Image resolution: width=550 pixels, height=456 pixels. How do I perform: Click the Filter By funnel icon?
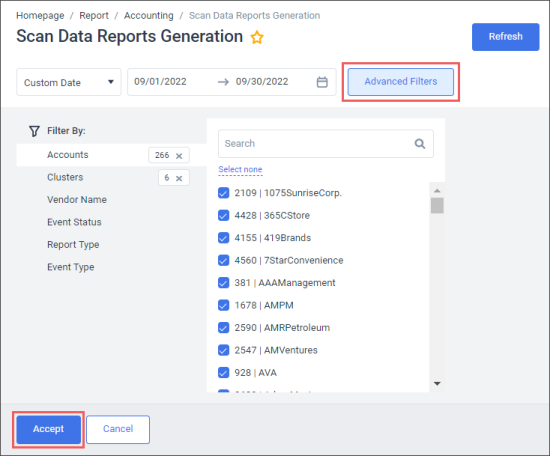(34, 131)
